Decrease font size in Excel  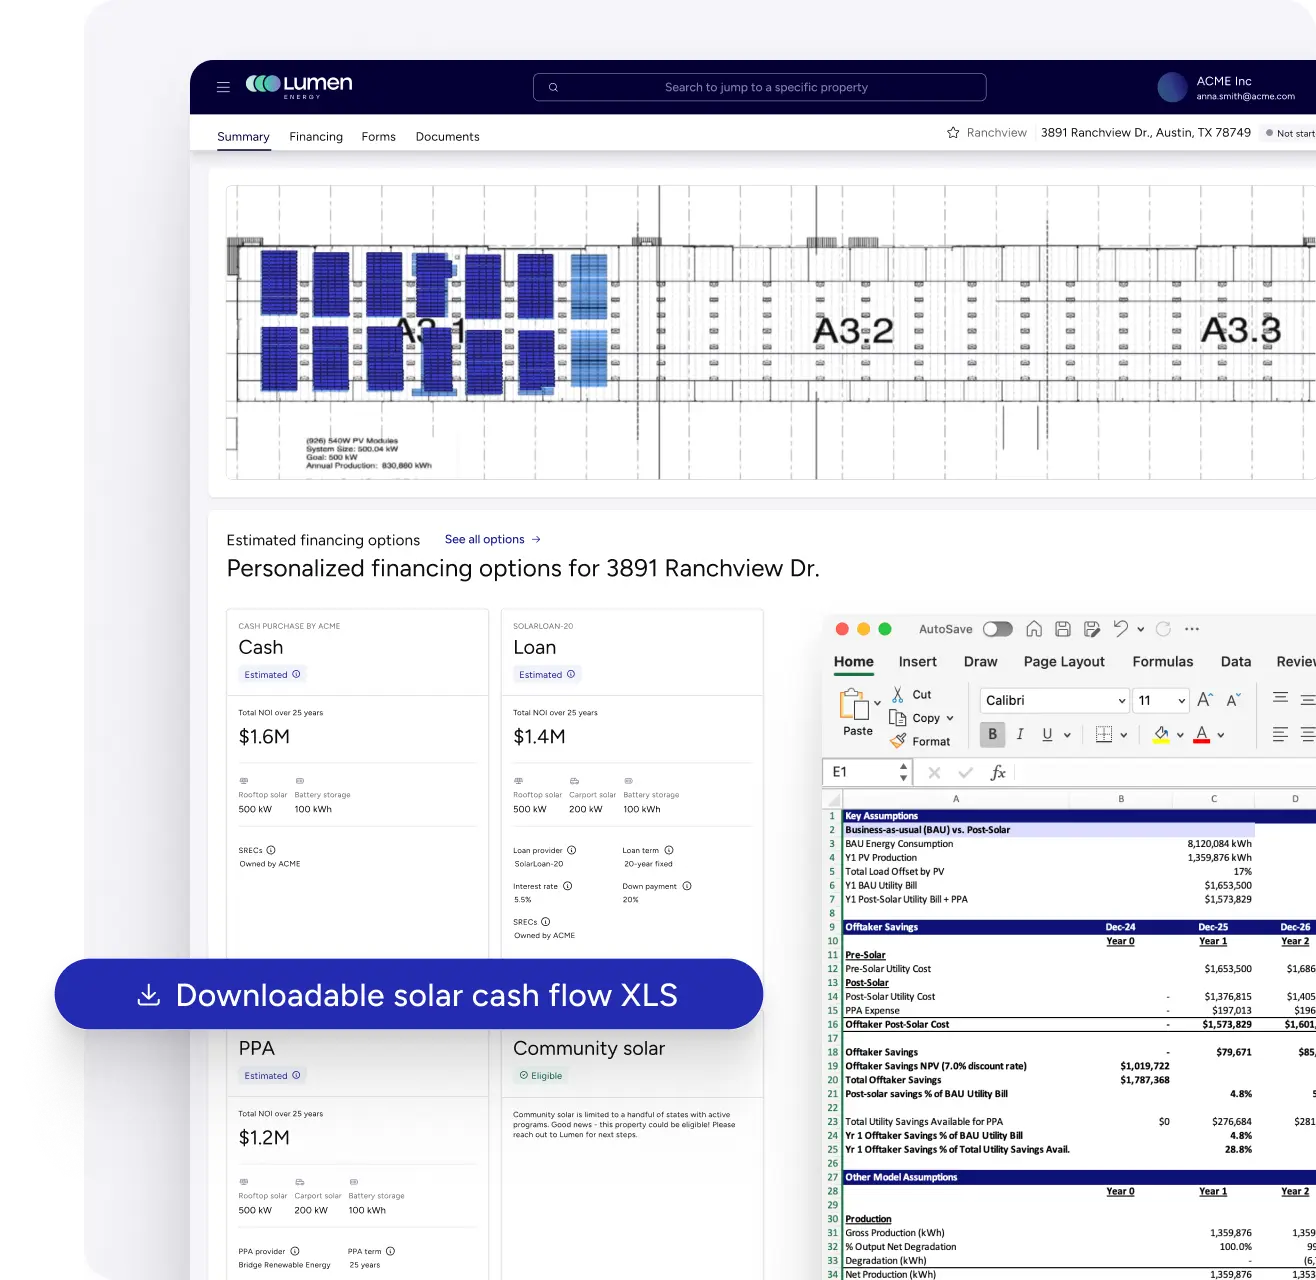[1233, 700]
